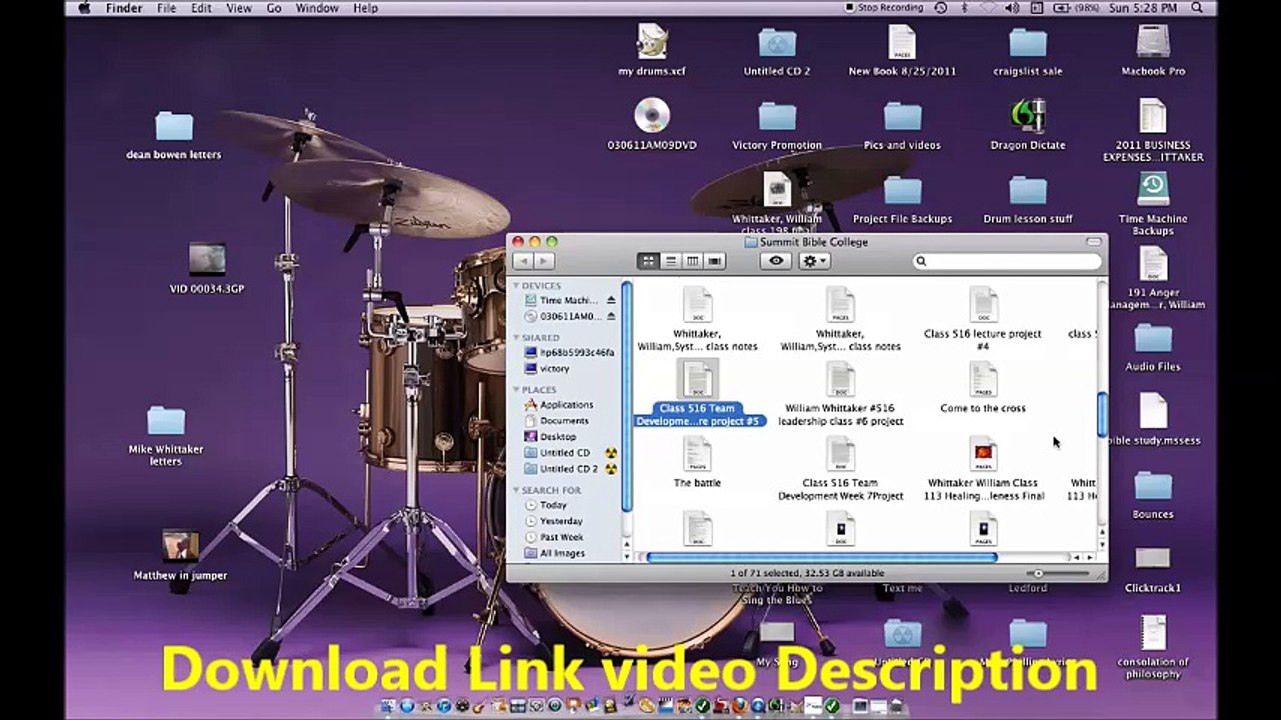Select Class 516 lecture project #4 file
This screenshot has width=1281, height=720.
click(983, 318)
